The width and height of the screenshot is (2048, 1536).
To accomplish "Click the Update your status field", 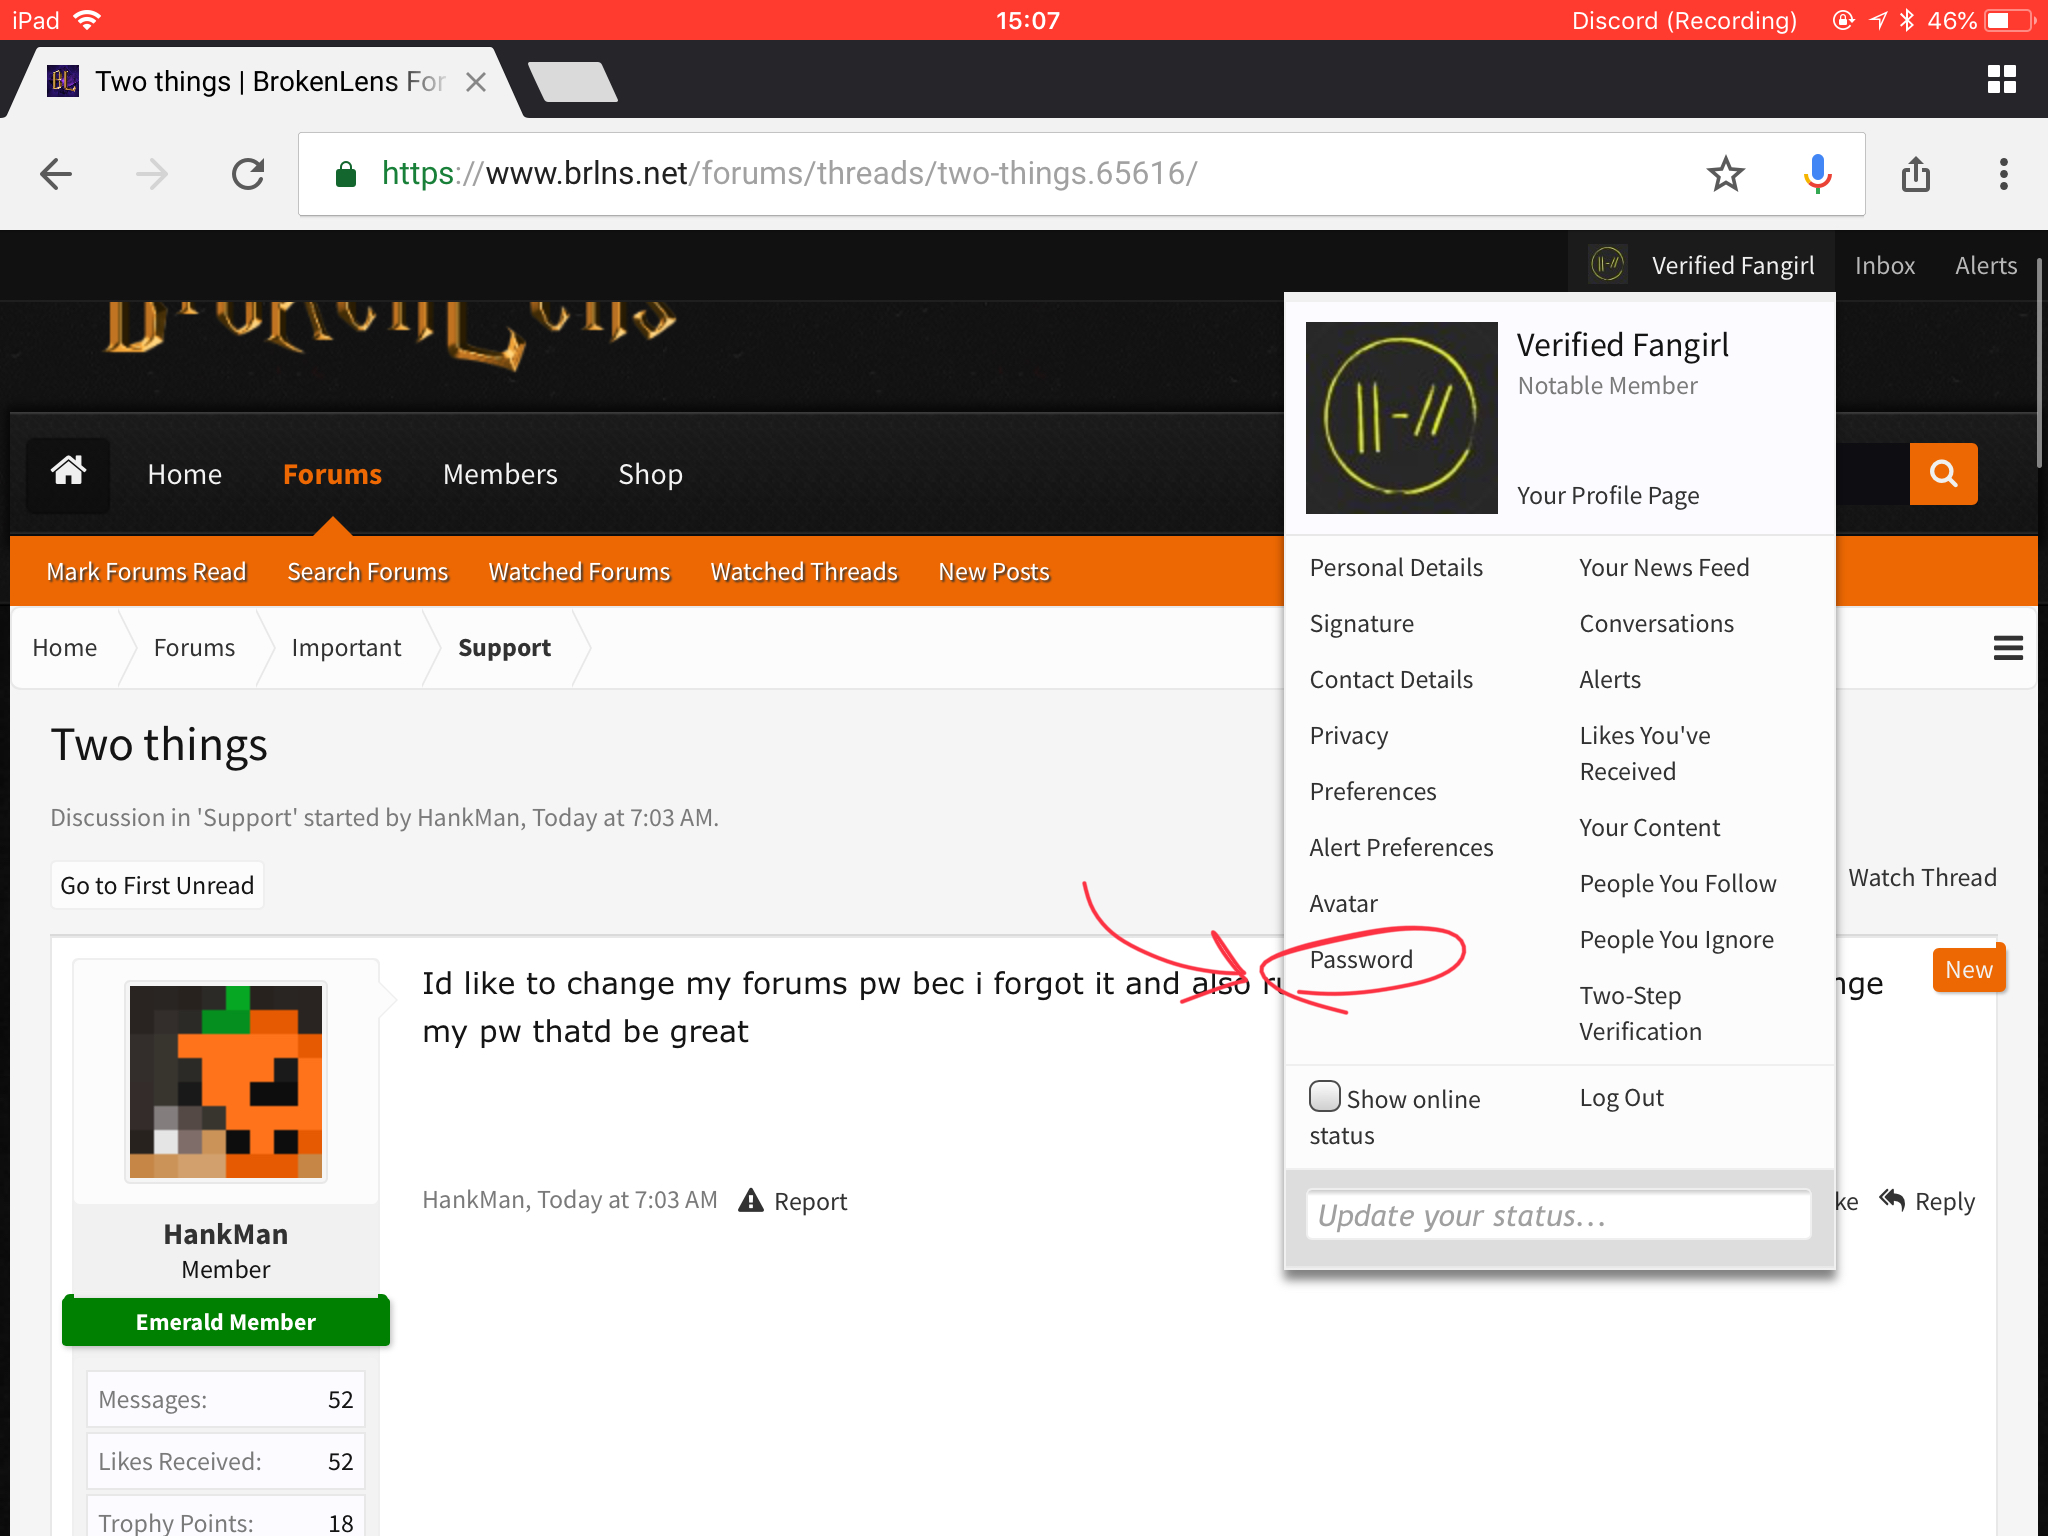I will (x=1558, y=1215).
